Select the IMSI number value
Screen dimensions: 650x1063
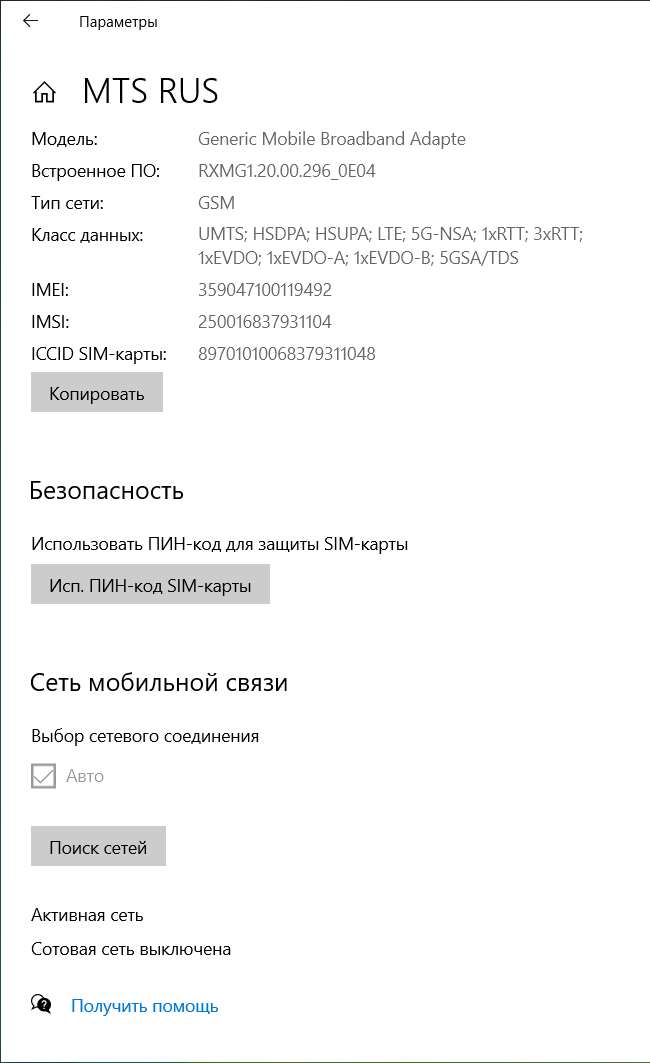265,322
